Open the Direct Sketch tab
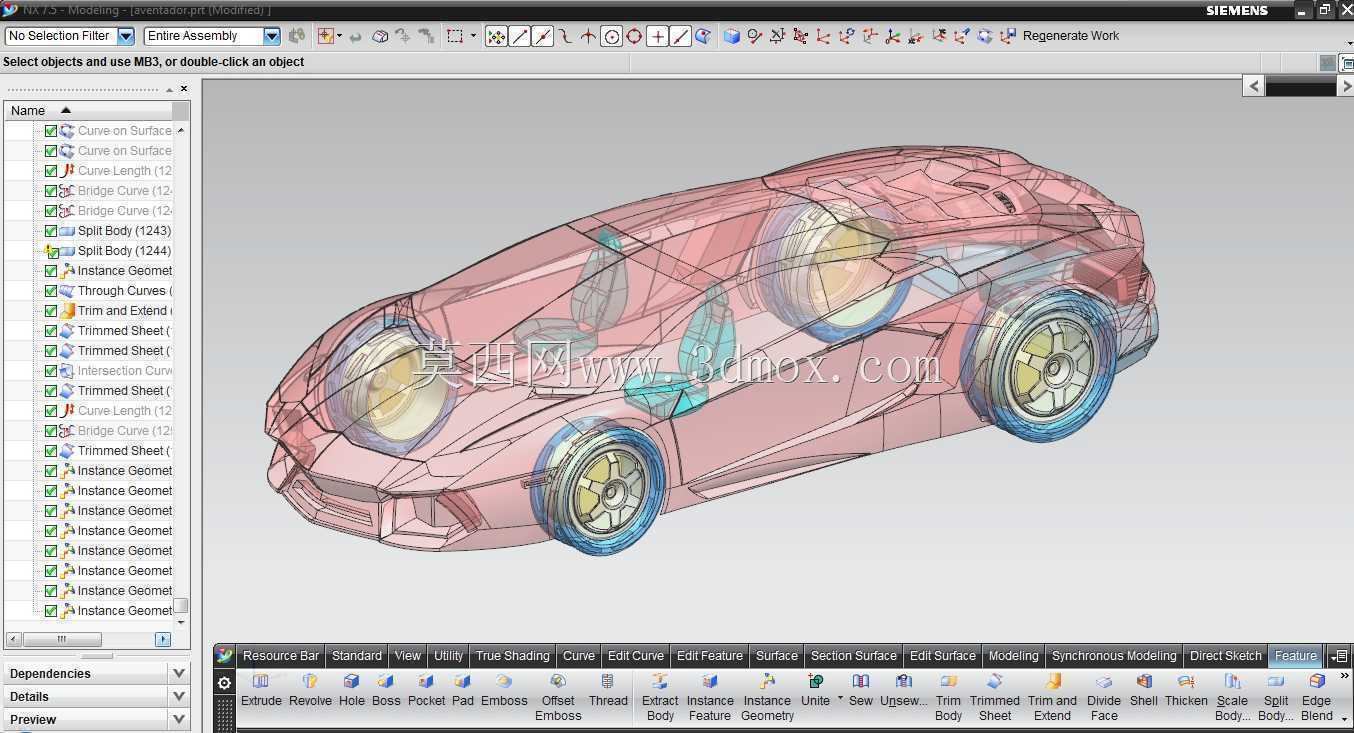Viewport: 1354px width, 733px height. pyautogui.click(x=1226, y=656)
